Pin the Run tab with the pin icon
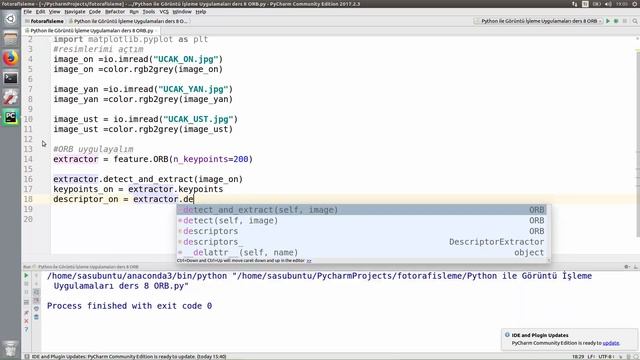640x360 pixels. (x=26, y=313)
